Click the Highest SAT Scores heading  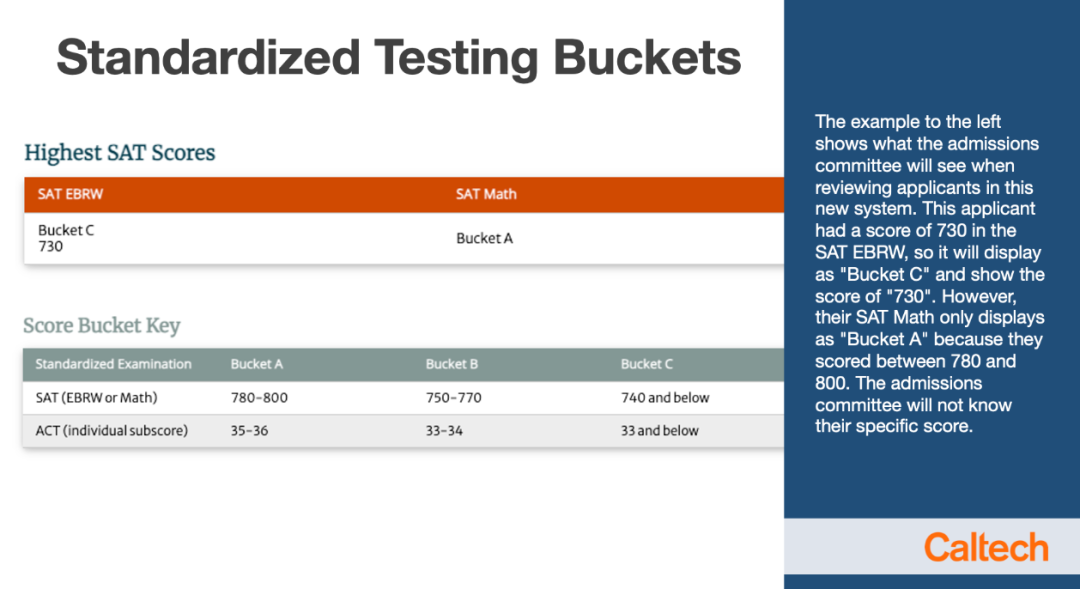click(120, 152)
